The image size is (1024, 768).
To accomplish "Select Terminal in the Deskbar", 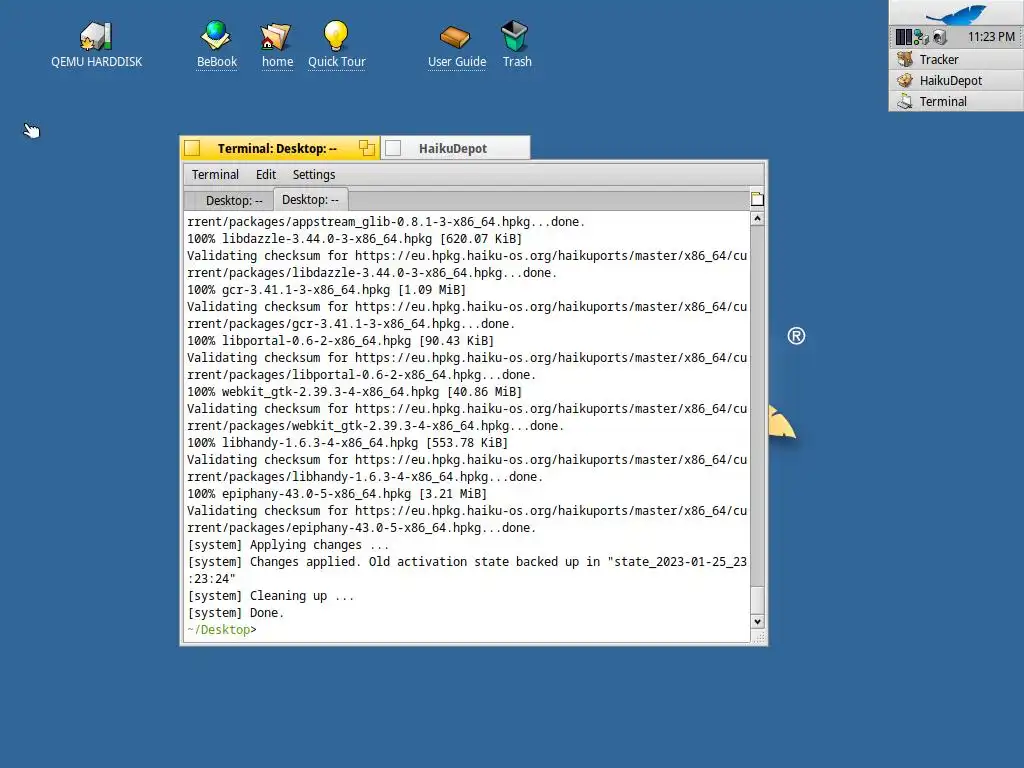I will (x=956, y=101).
